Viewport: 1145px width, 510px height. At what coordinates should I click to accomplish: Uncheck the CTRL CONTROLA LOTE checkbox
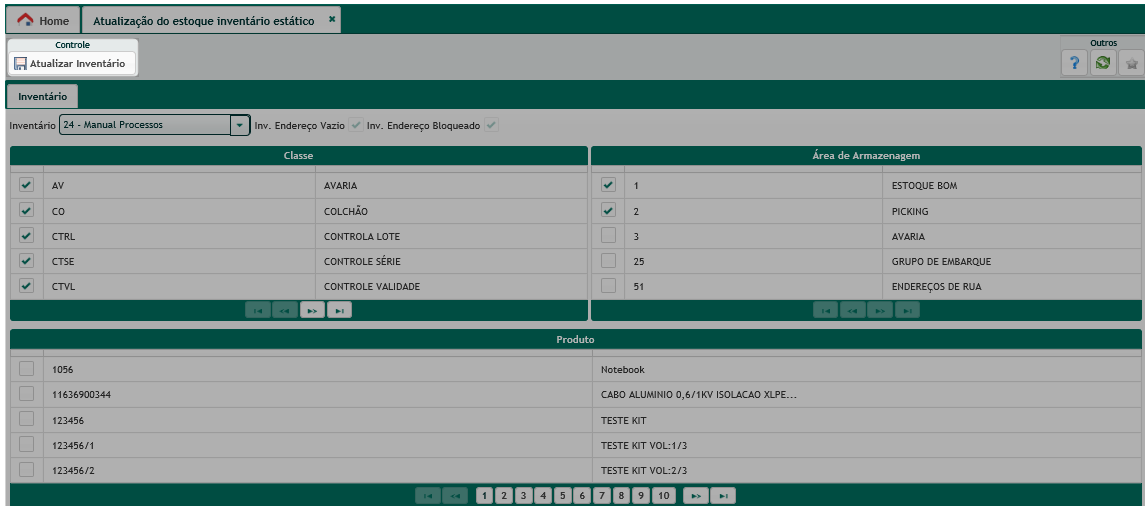(x=26, y=235)
